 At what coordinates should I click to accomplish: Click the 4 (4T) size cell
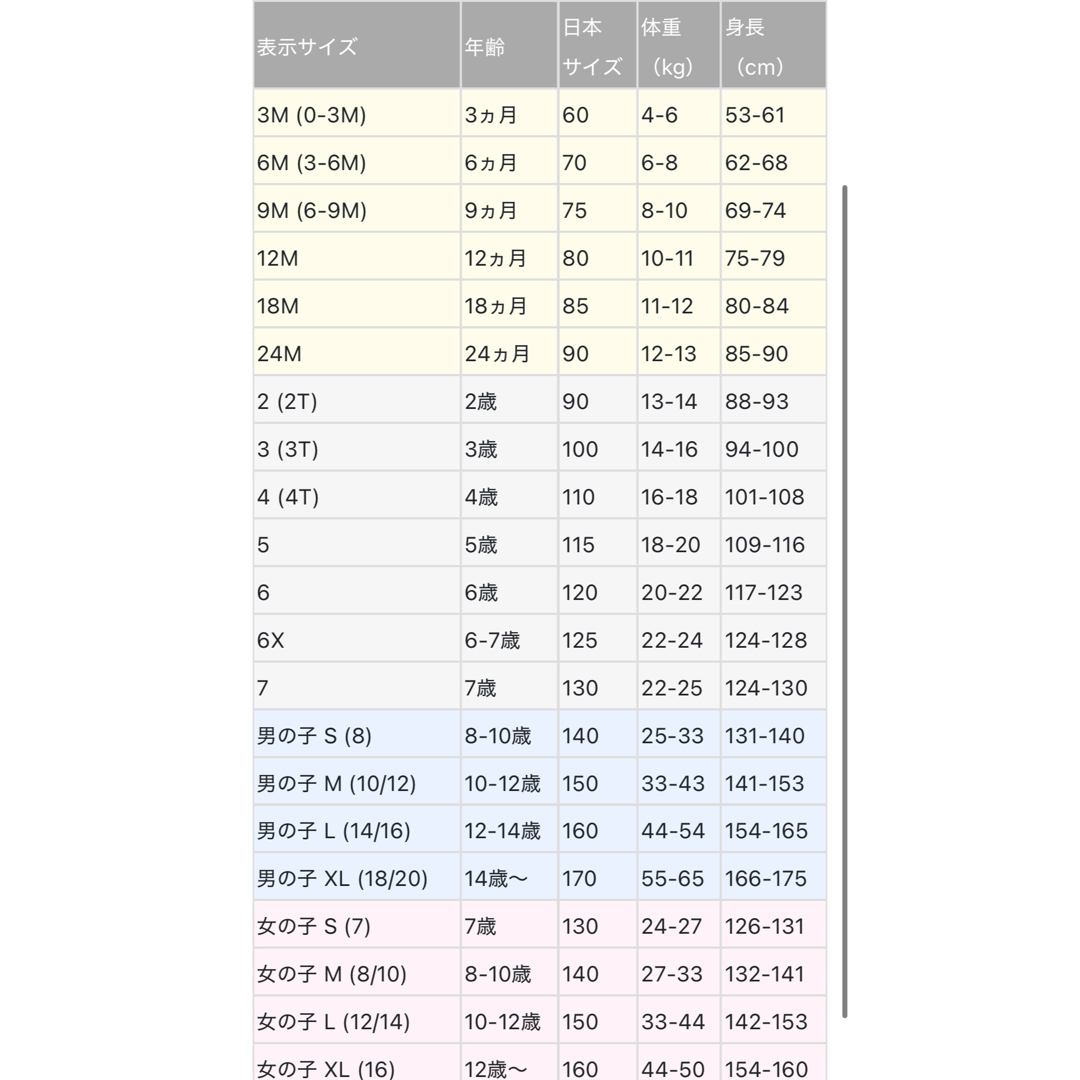[x=357, y=497]
